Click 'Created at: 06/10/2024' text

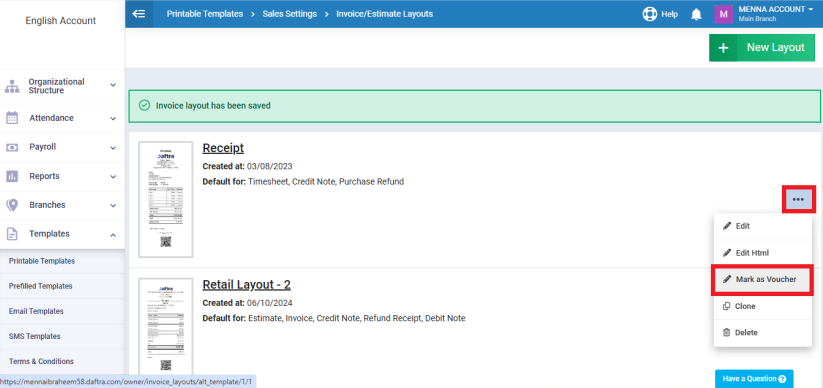[247, 303]
